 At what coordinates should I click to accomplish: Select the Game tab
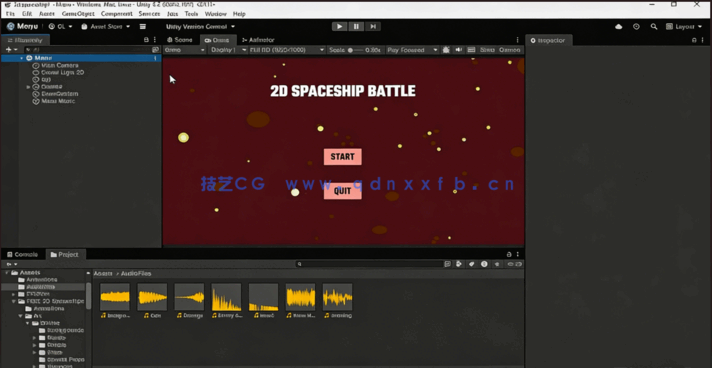click(x=217, y=40)
